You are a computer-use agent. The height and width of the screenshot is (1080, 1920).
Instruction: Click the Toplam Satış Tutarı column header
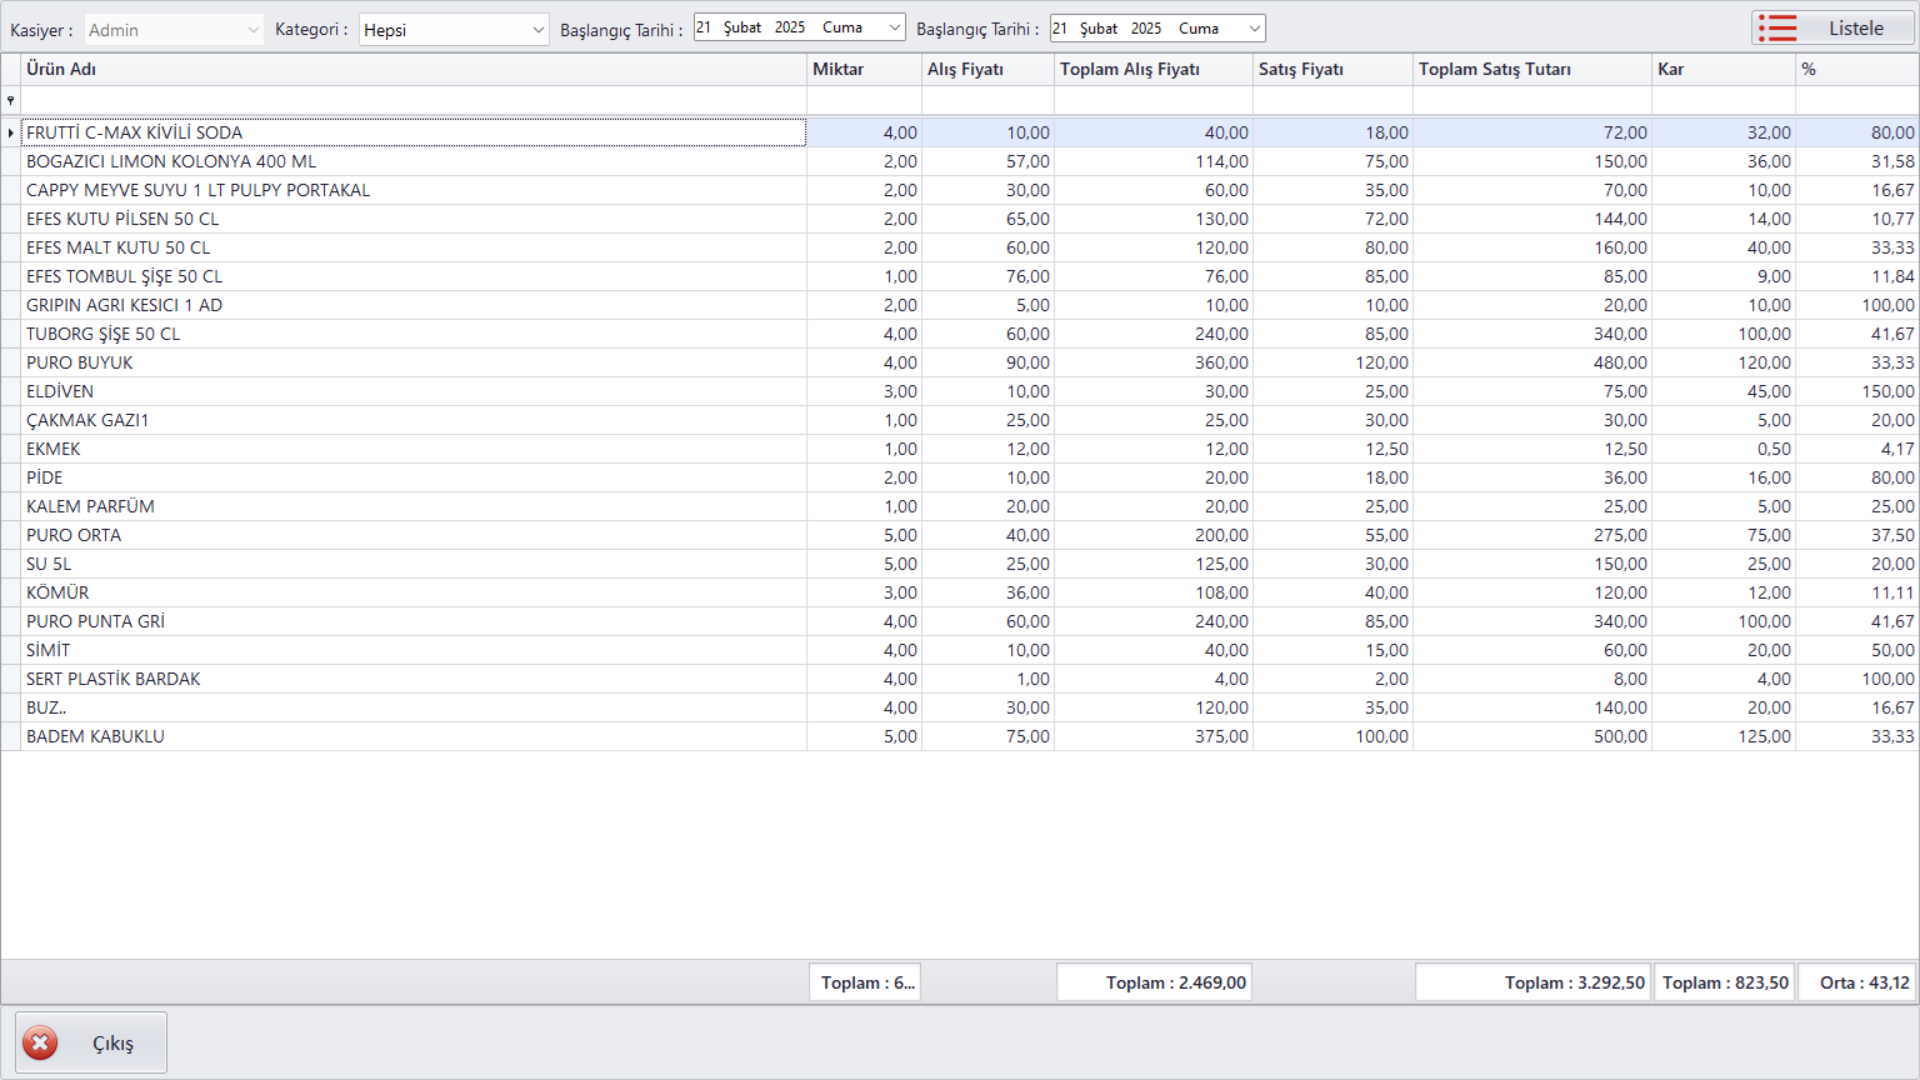point(1532,69)
